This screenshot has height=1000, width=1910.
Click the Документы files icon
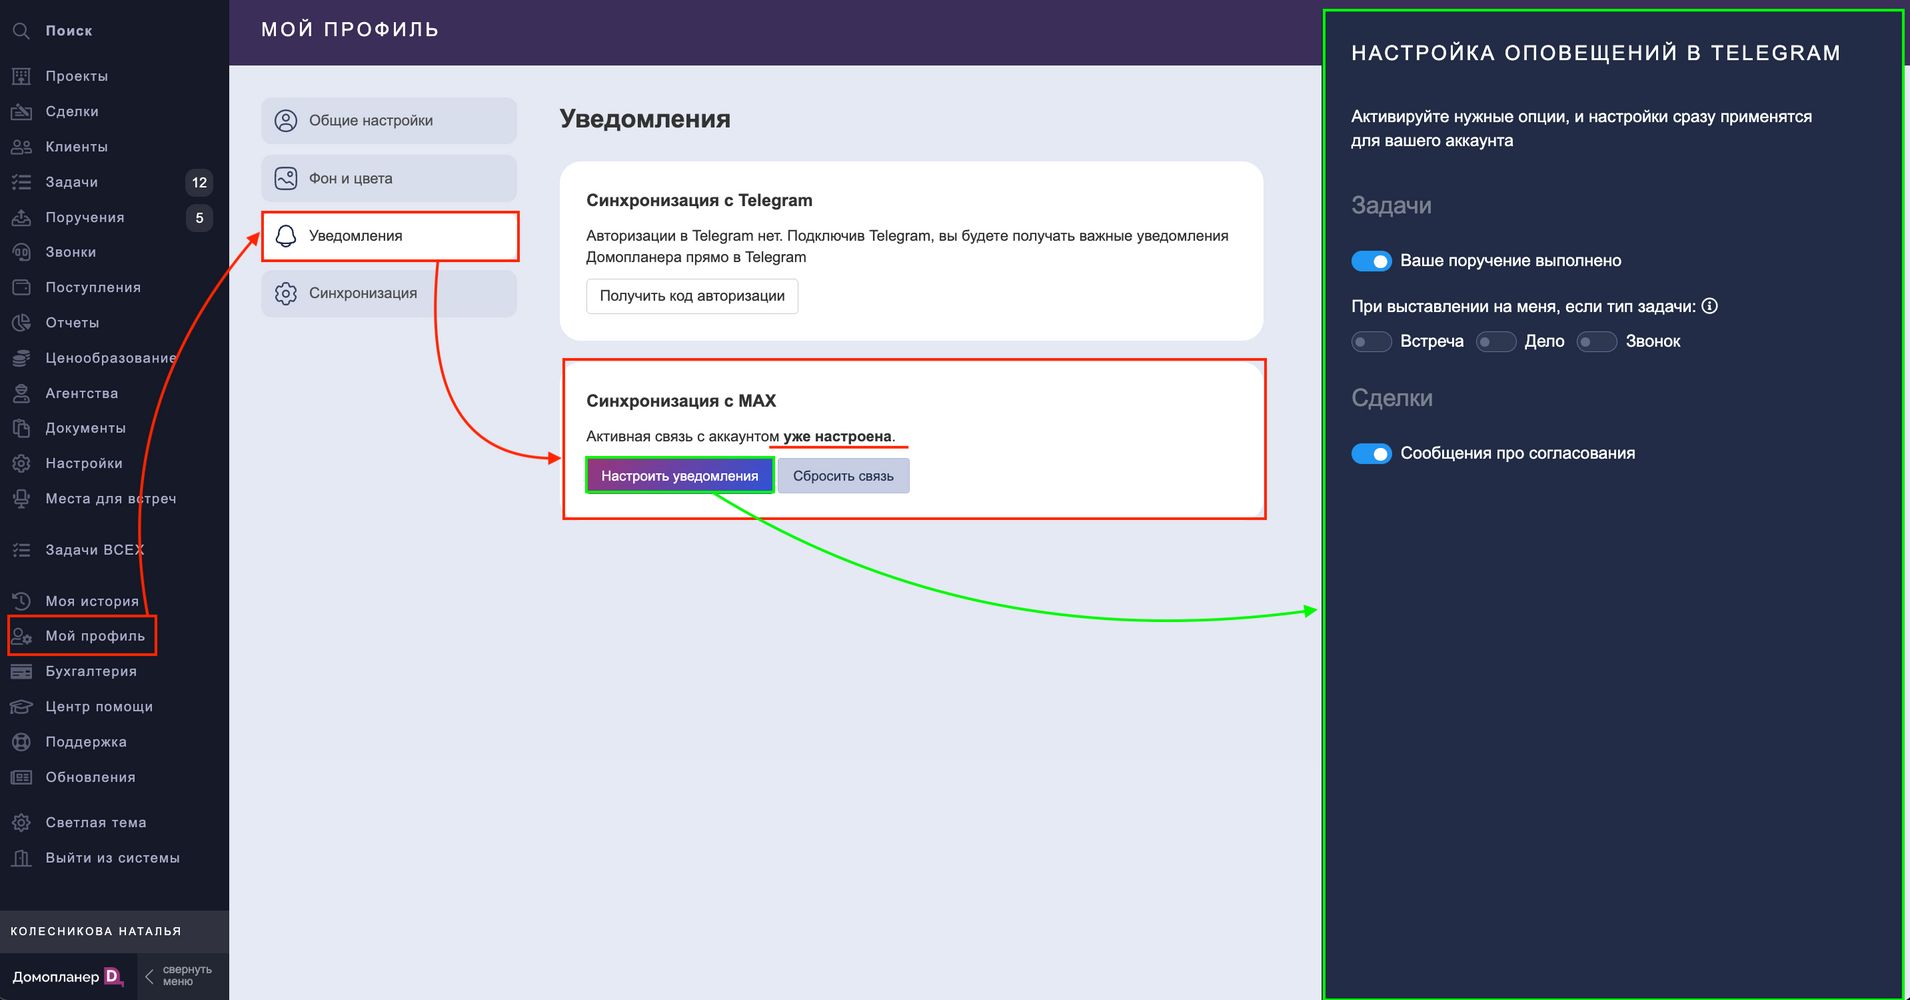click(21, 428)
